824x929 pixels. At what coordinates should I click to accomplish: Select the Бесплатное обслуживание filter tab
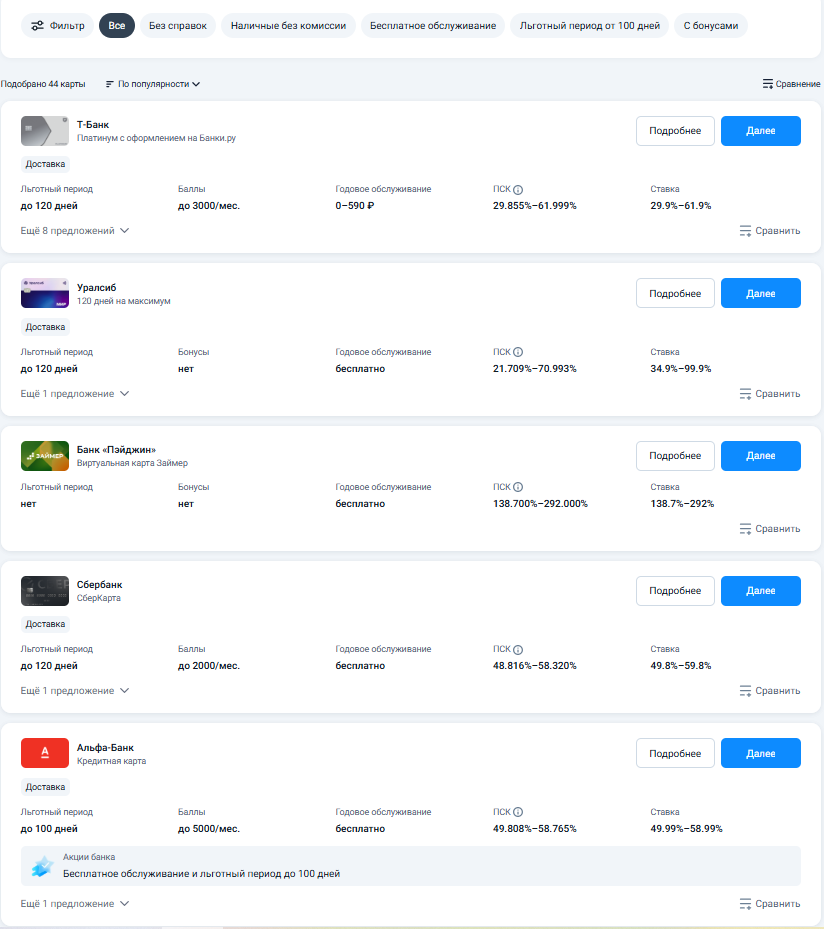[433, 25]
